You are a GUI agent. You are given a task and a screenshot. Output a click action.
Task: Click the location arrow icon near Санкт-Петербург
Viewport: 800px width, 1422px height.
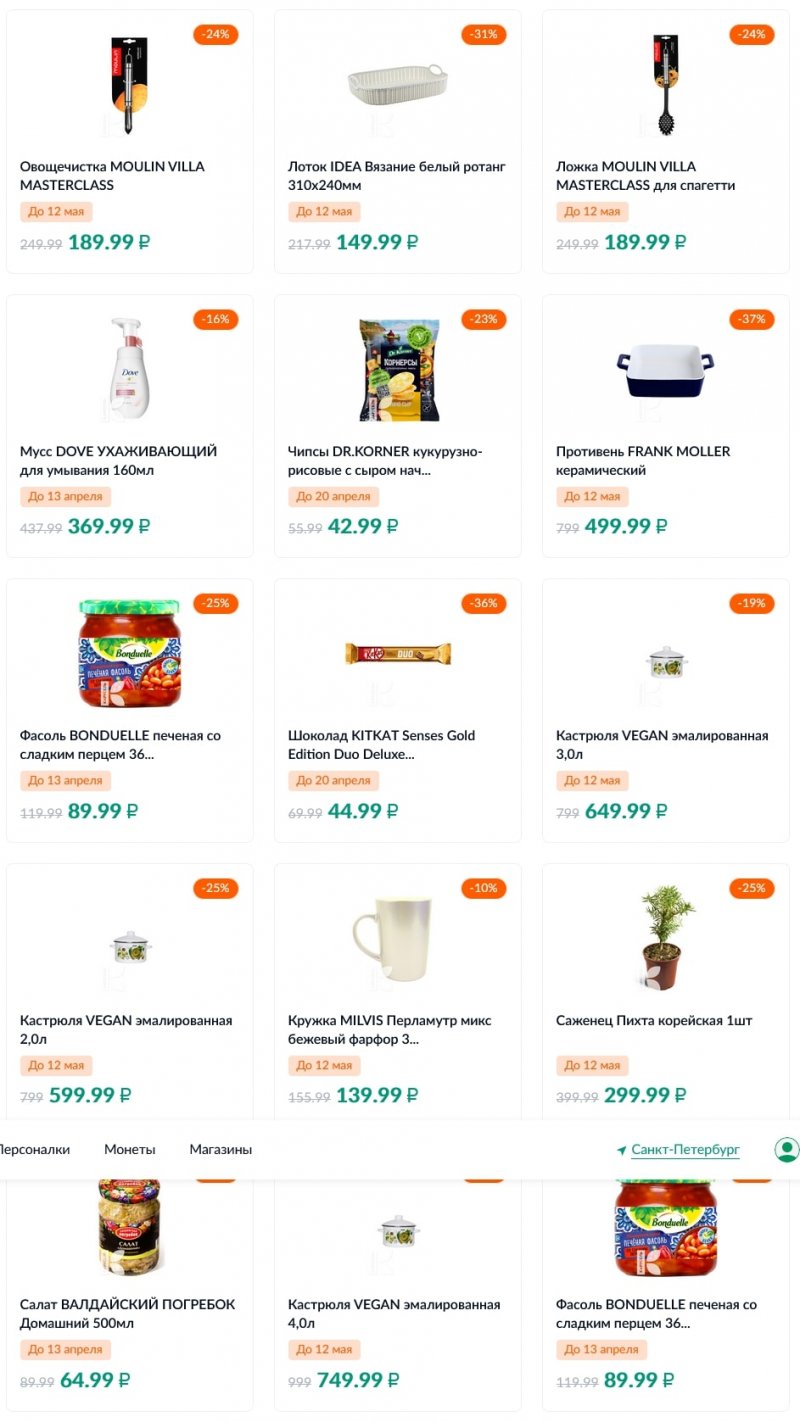pyautogui.click(x=621, y=1150)
